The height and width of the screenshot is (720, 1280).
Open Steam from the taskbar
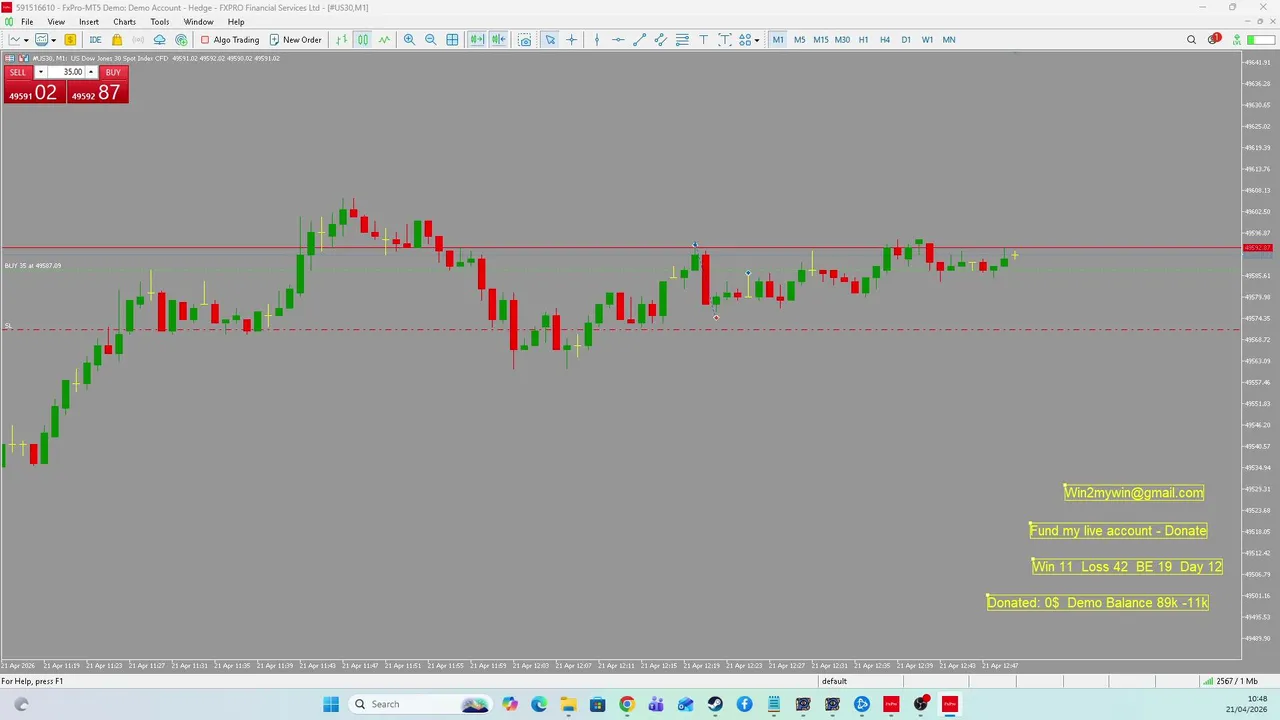(x=715, y=704)
